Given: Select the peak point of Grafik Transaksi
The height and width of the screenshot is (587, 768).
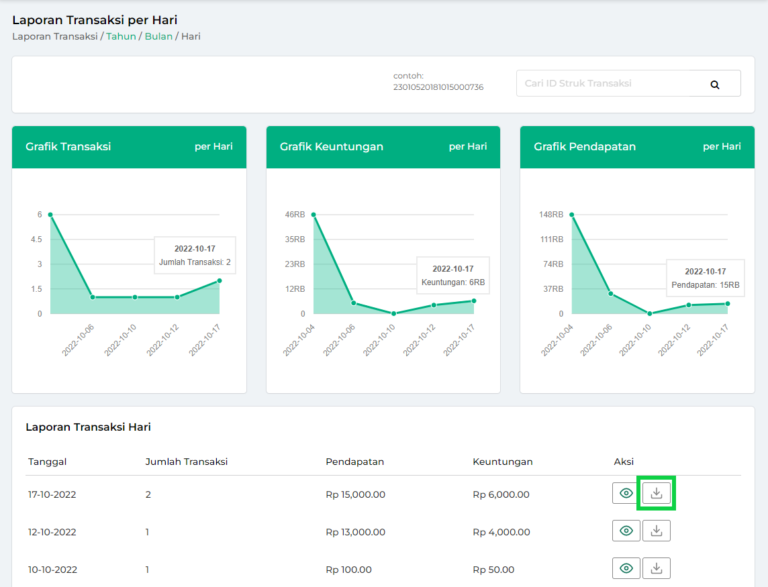Looking at the screenshot, I should (50, 214).
